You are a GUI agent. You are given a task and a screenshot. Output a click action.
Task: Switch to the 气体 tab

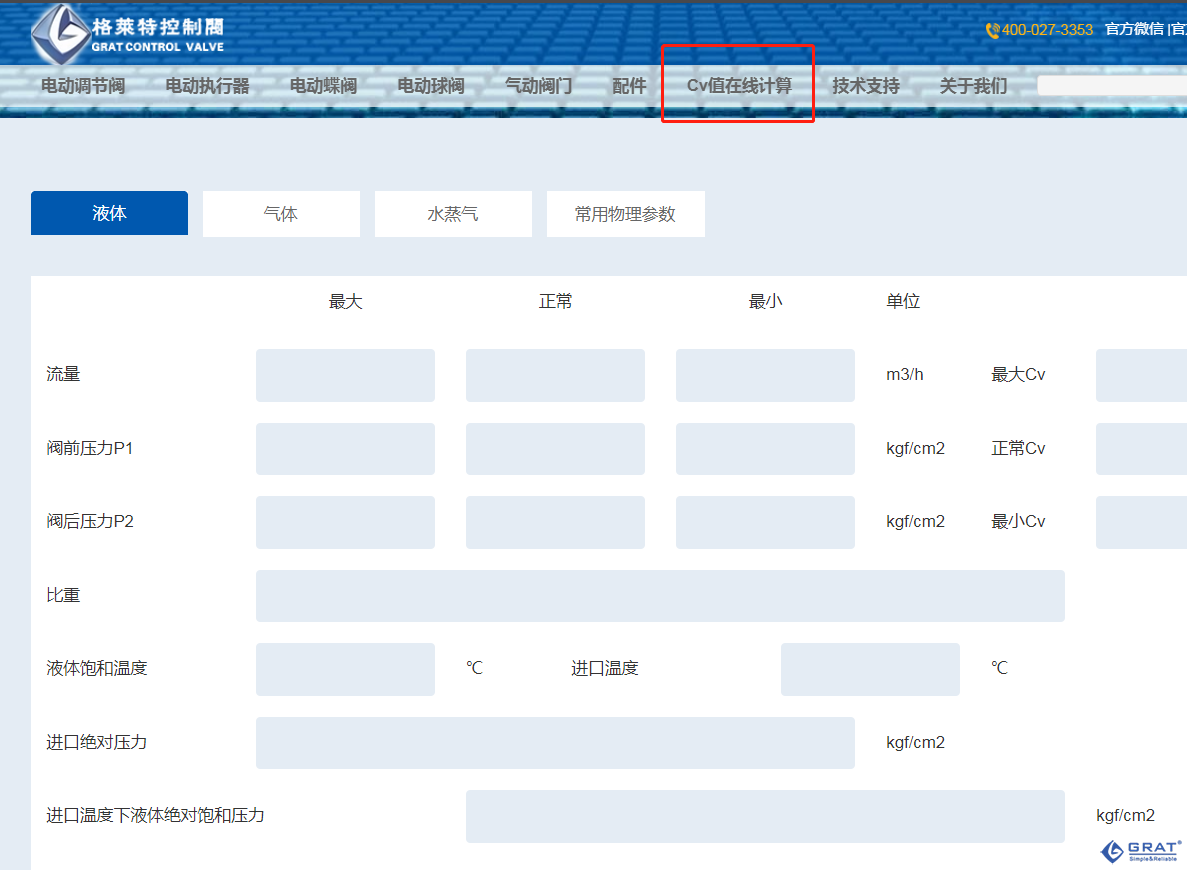pos(281,214)
